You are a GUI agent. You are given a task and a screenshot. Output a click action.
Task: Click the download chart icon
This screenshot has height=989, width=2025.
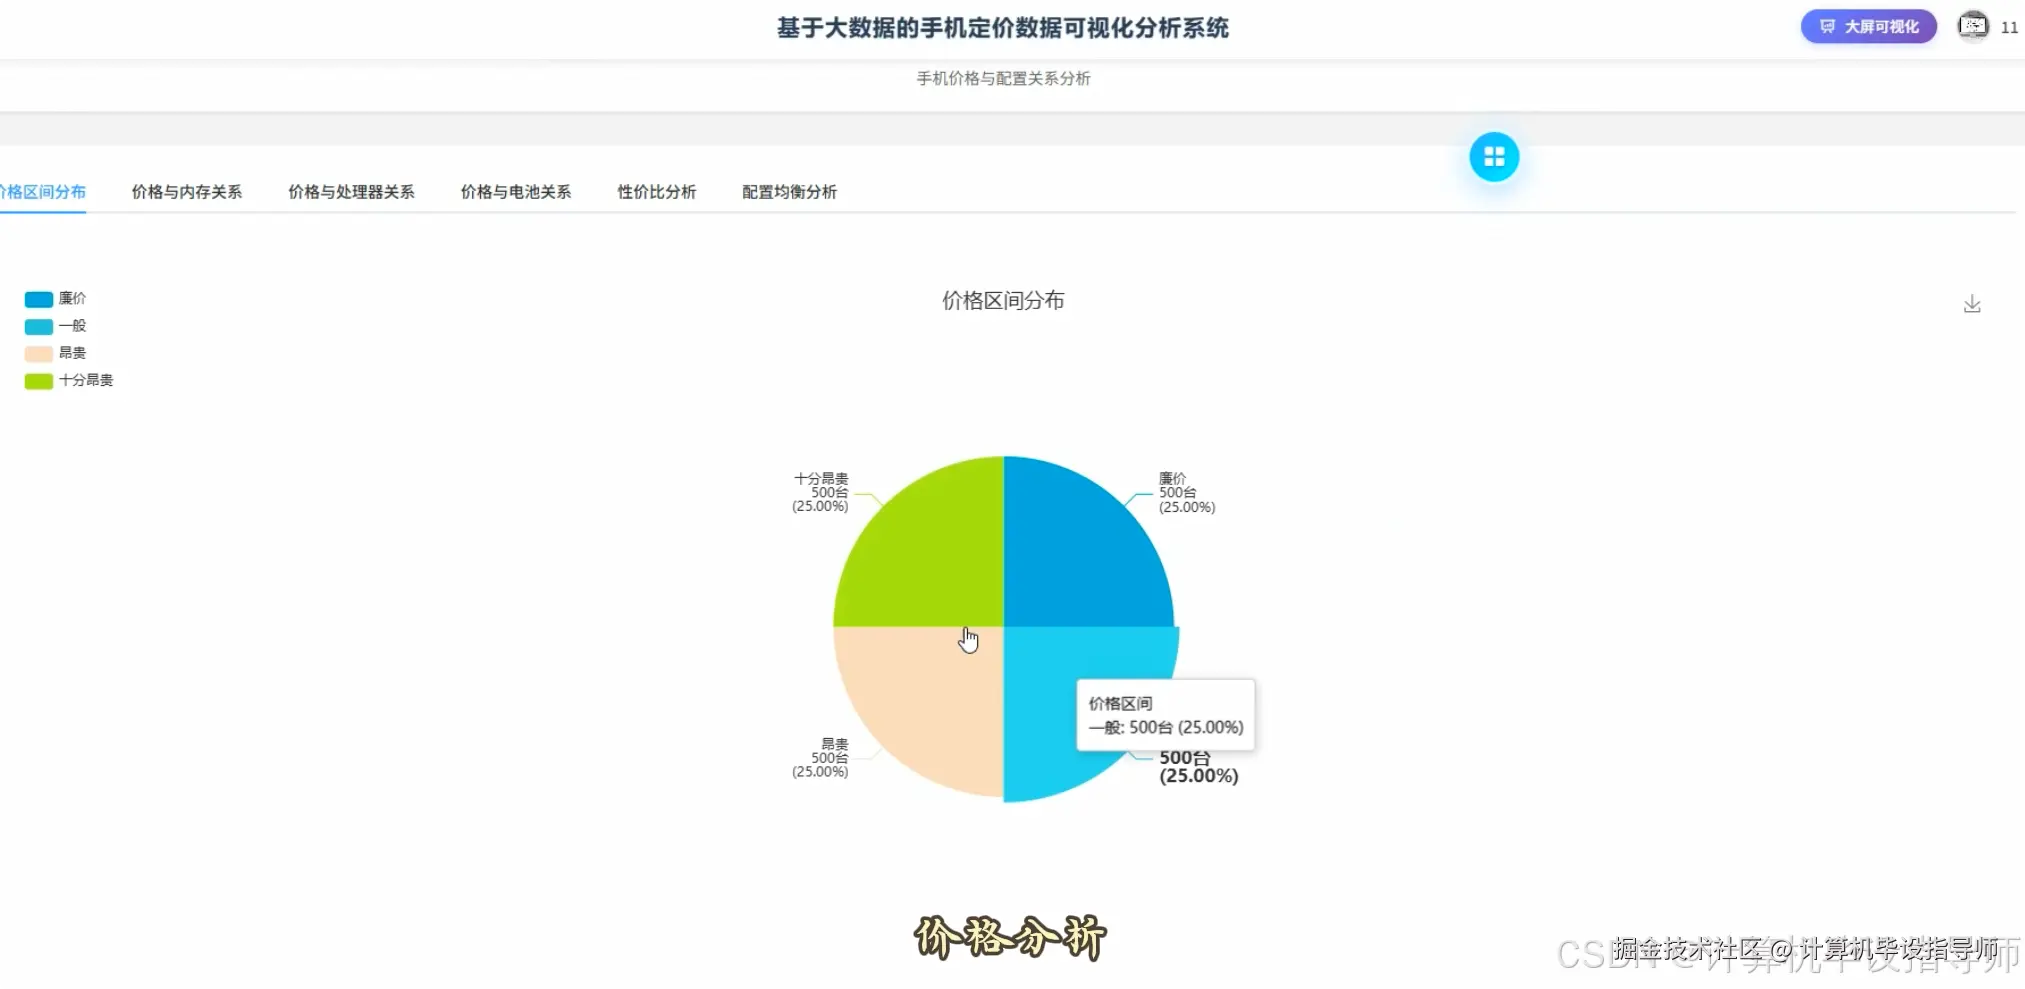(1972, 303)
